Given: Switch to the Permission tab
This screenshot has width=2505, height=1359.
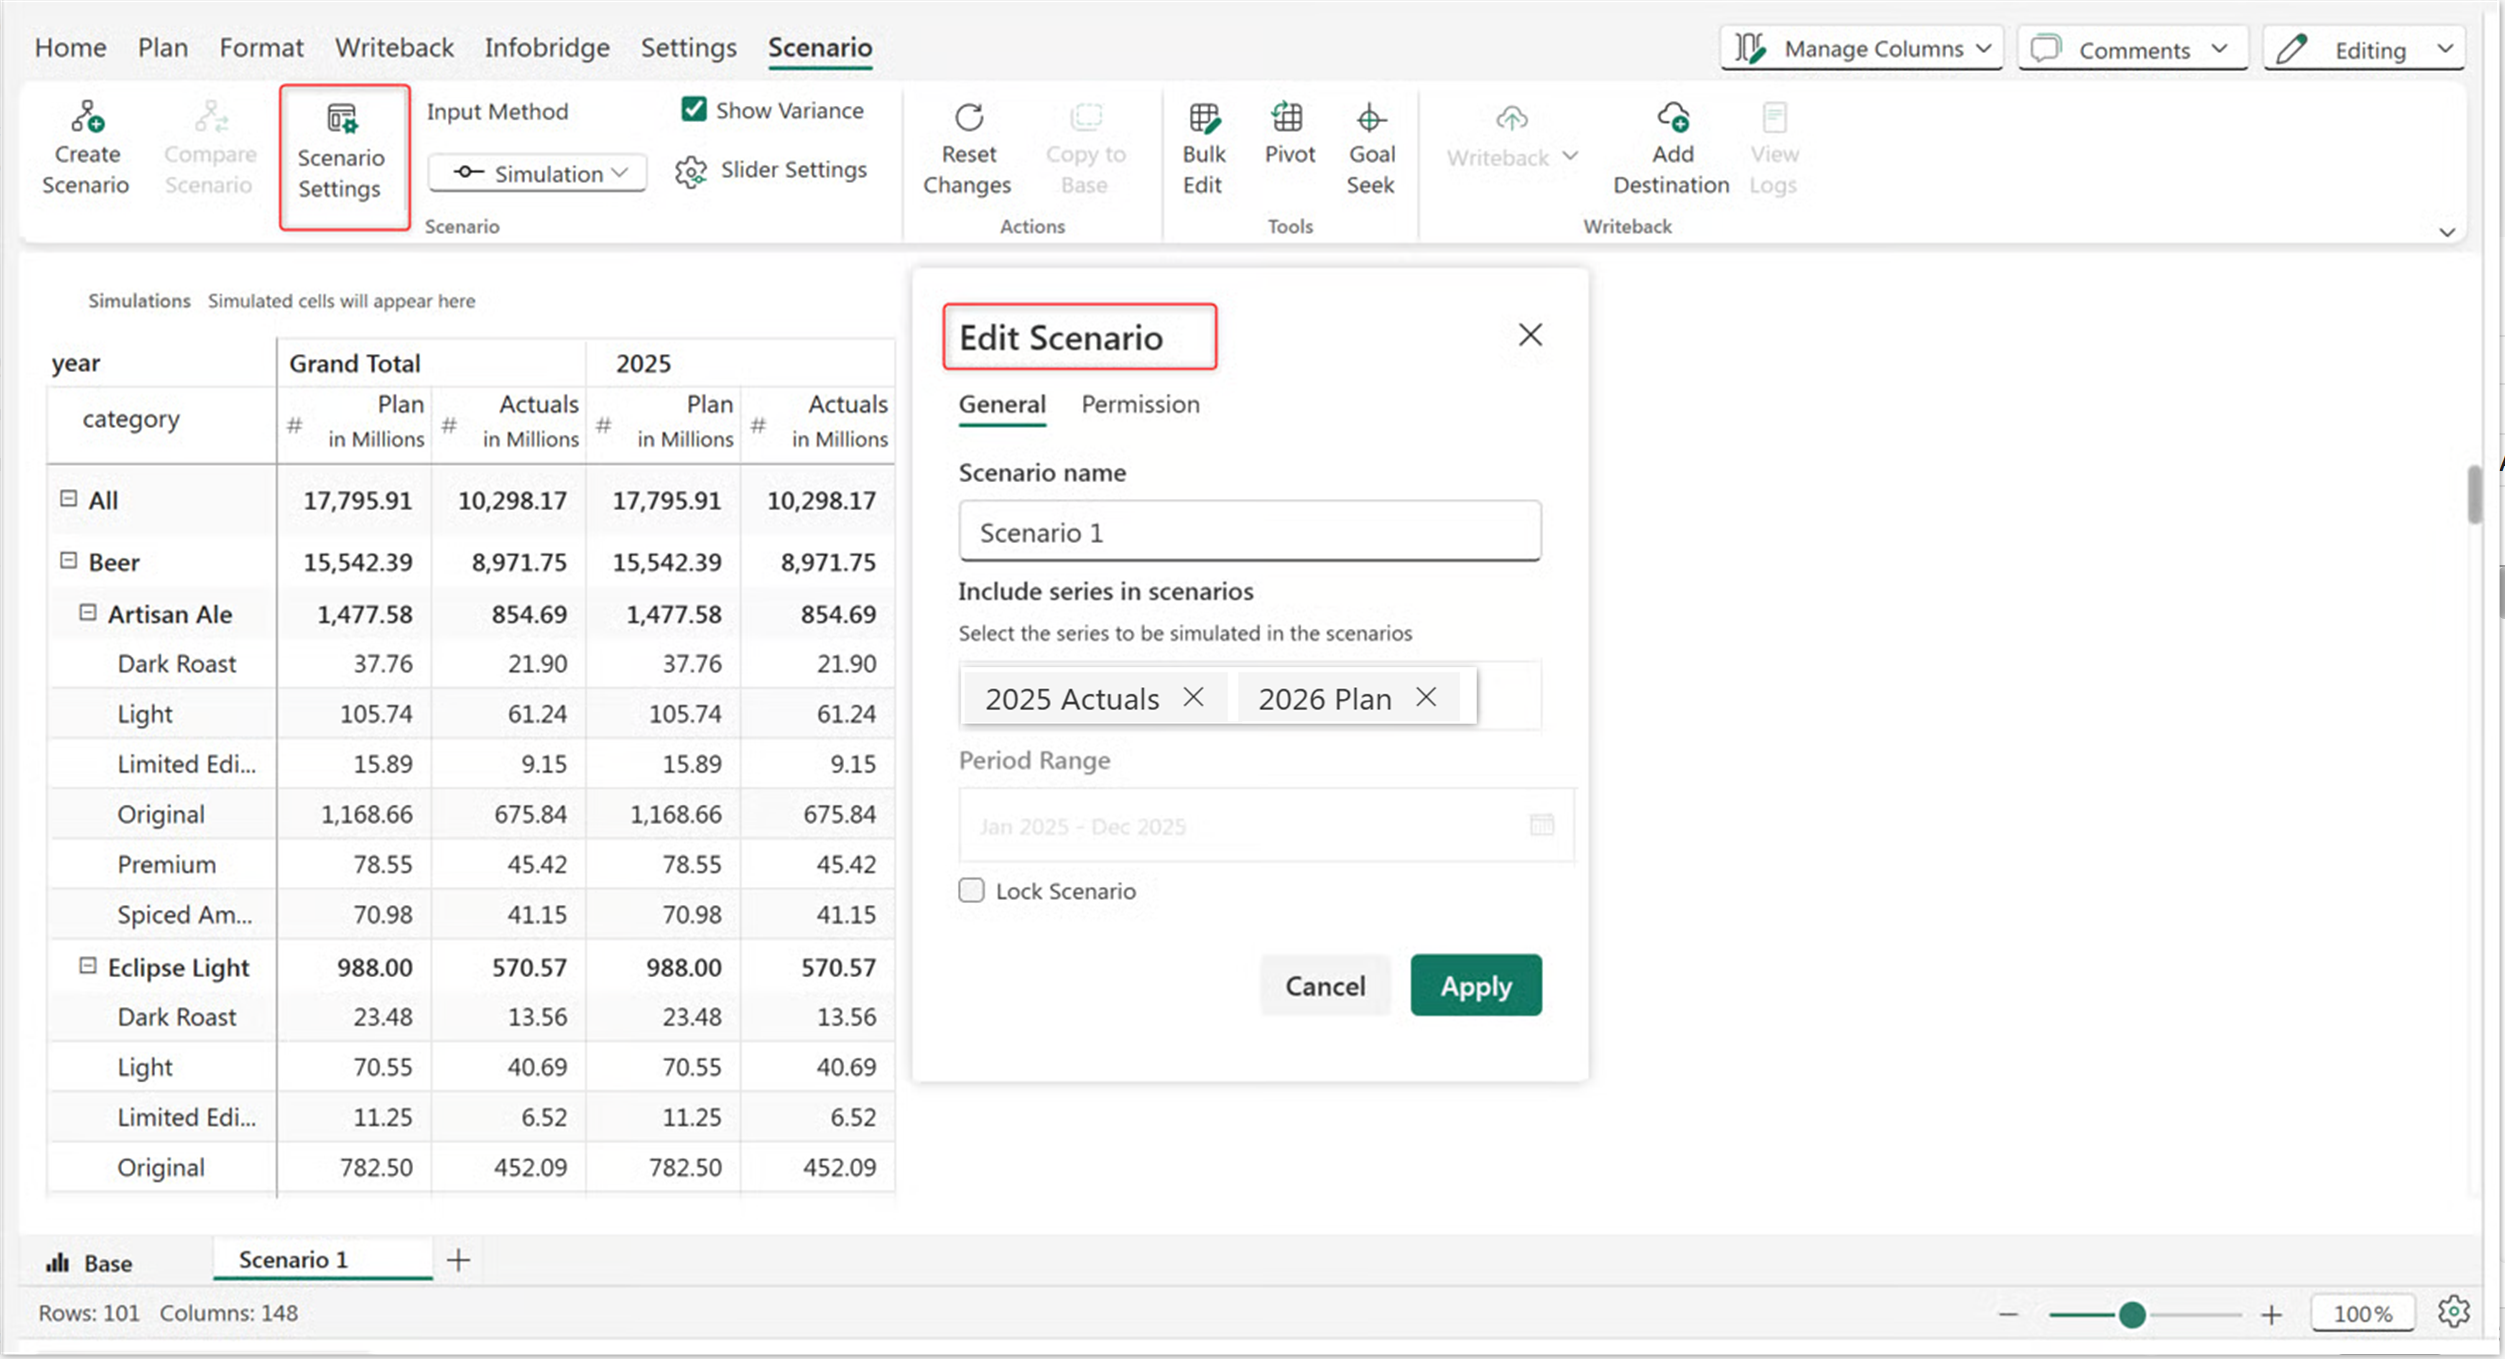Looking at the screenshot, I should click(1140, 404).
